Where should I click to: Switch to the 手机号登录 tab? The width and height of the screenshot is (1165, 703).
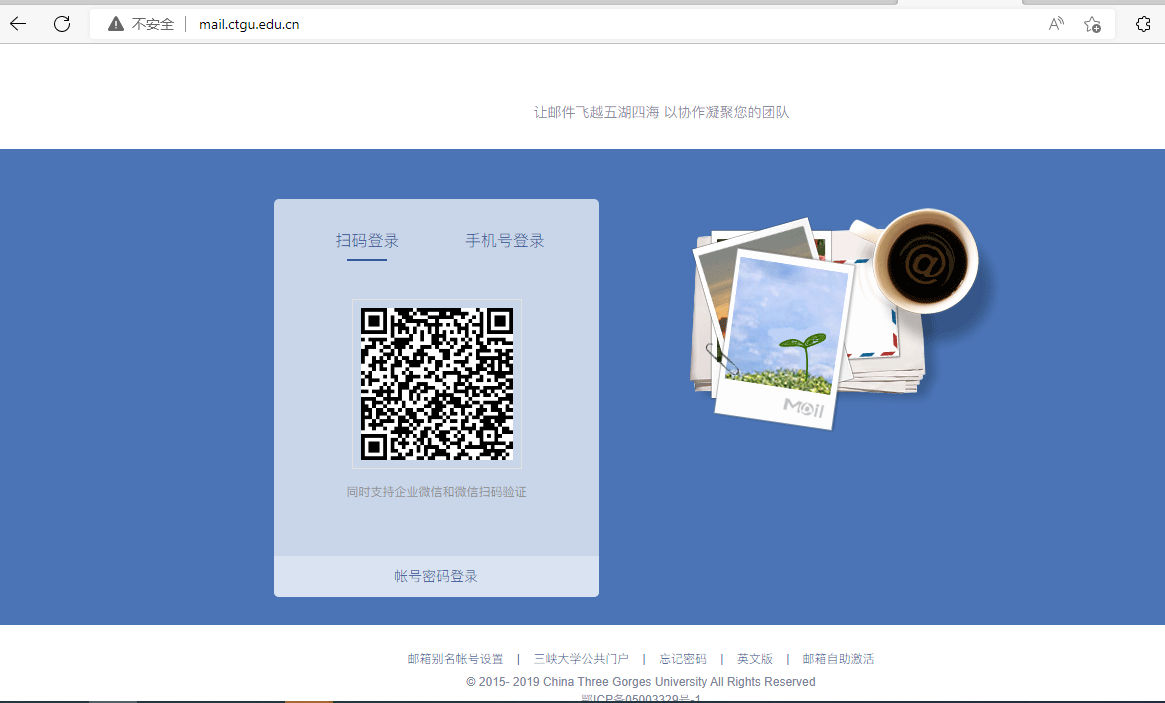tap(504, 240)
